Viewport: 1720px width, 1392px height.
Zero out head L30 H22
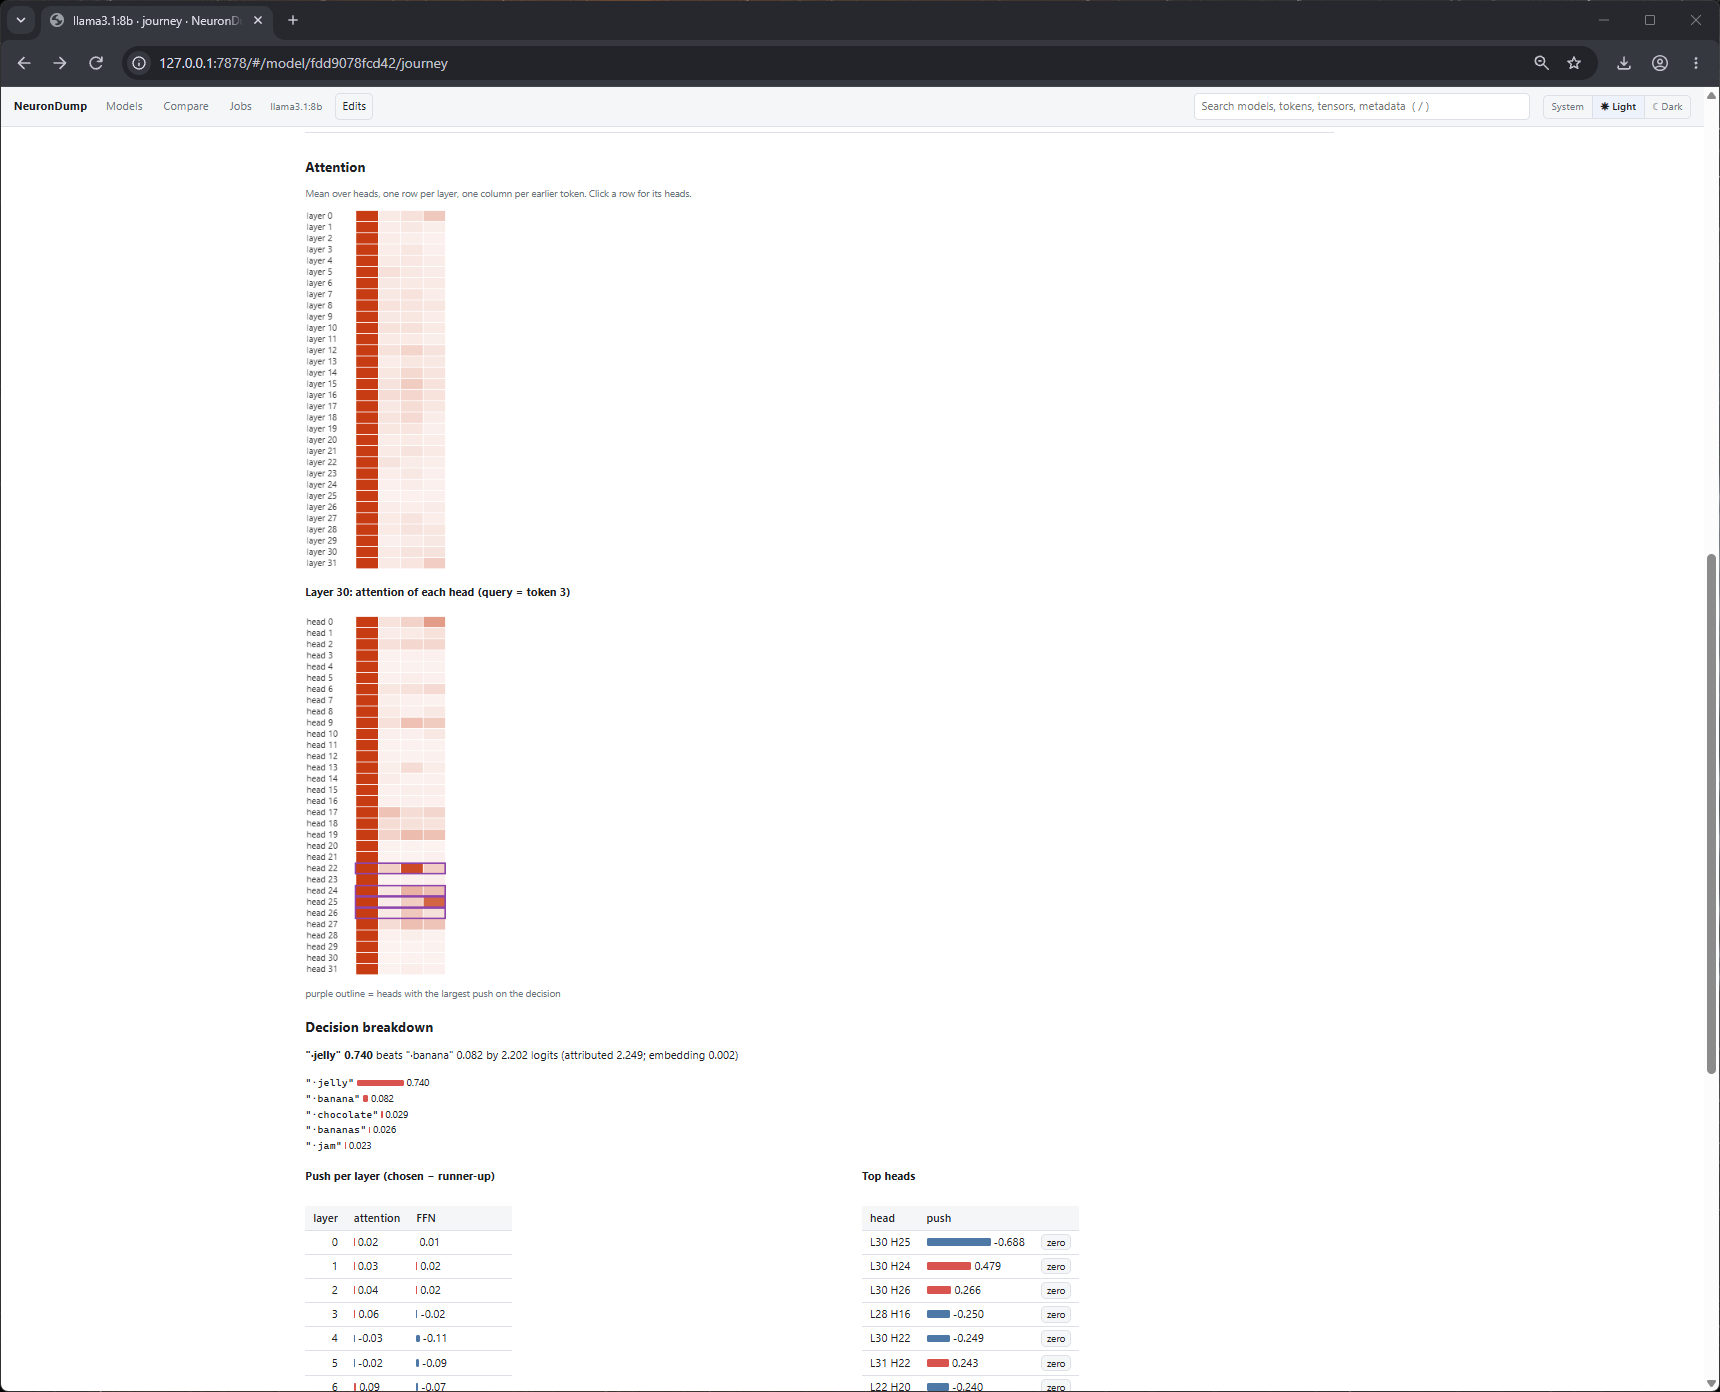[1056, 1338]
